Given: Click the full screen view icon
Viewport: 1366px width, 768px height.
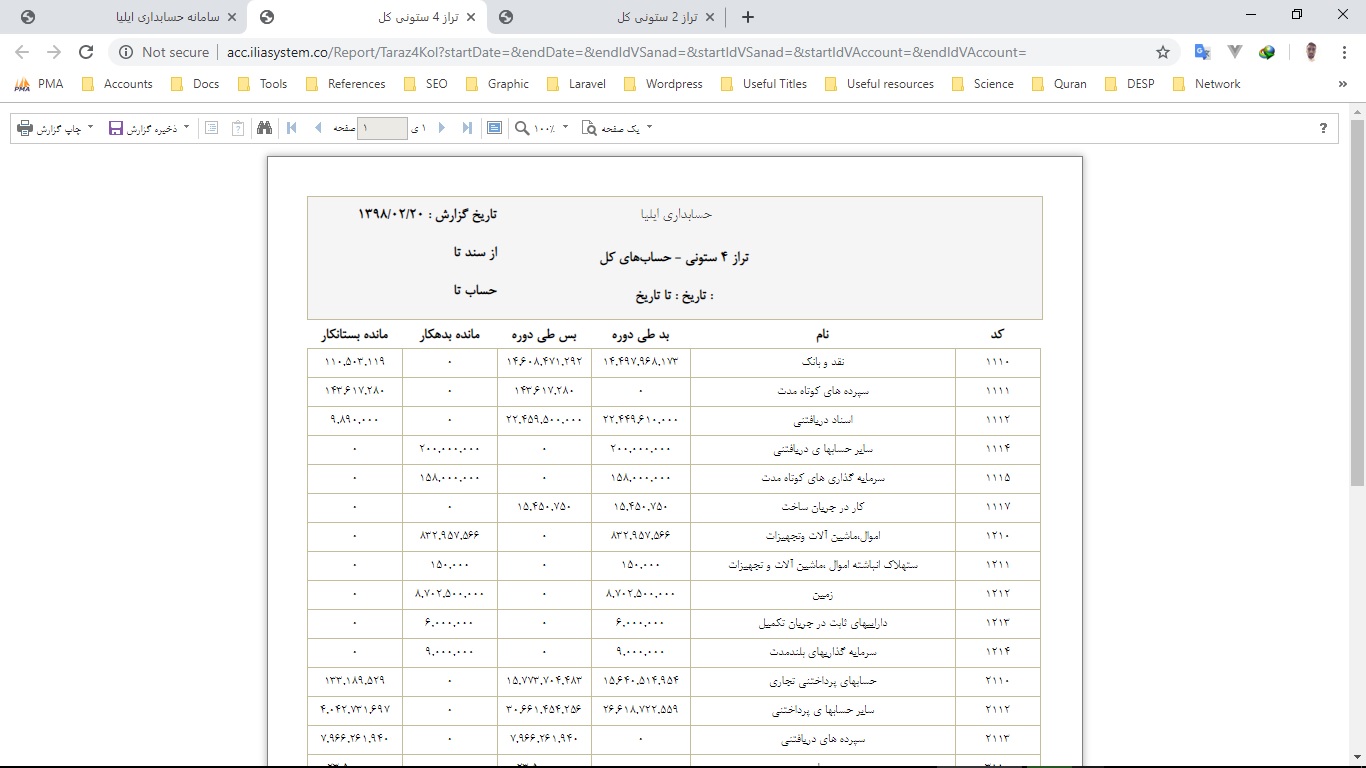Looking at the screenshot, I should click(494, 128).
